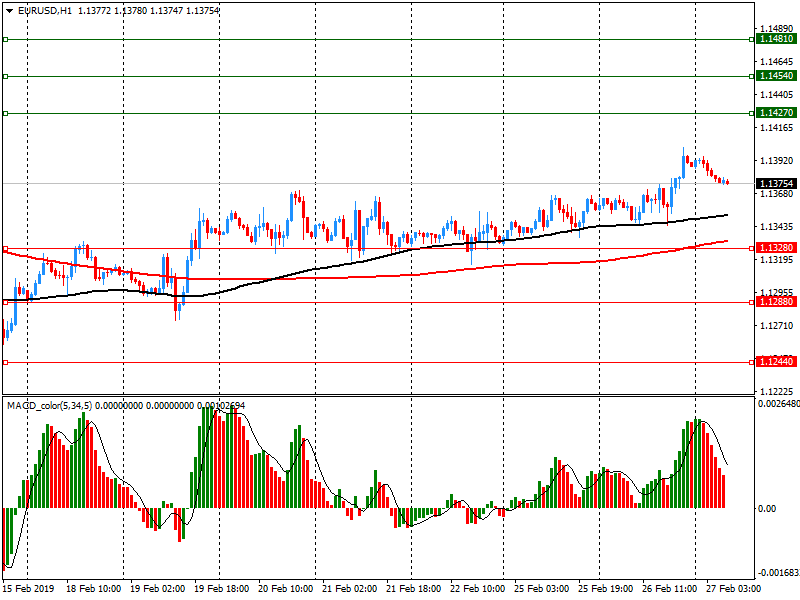Viewport: 800px width, 600px height.
Task: Select the left handle of the 1.14270 line
Action: tap(5, 113)
